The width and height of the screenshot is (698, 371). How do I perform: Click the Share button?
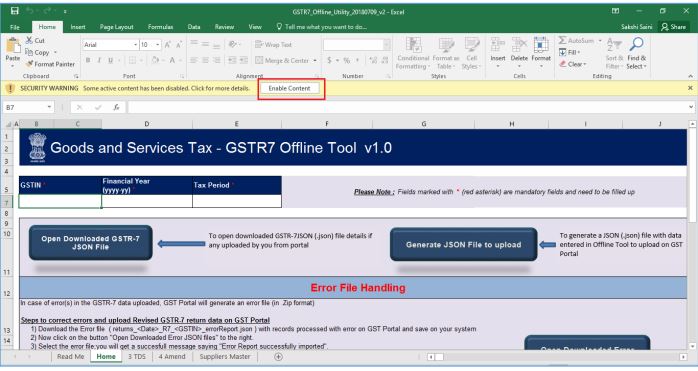click(673, 27)
